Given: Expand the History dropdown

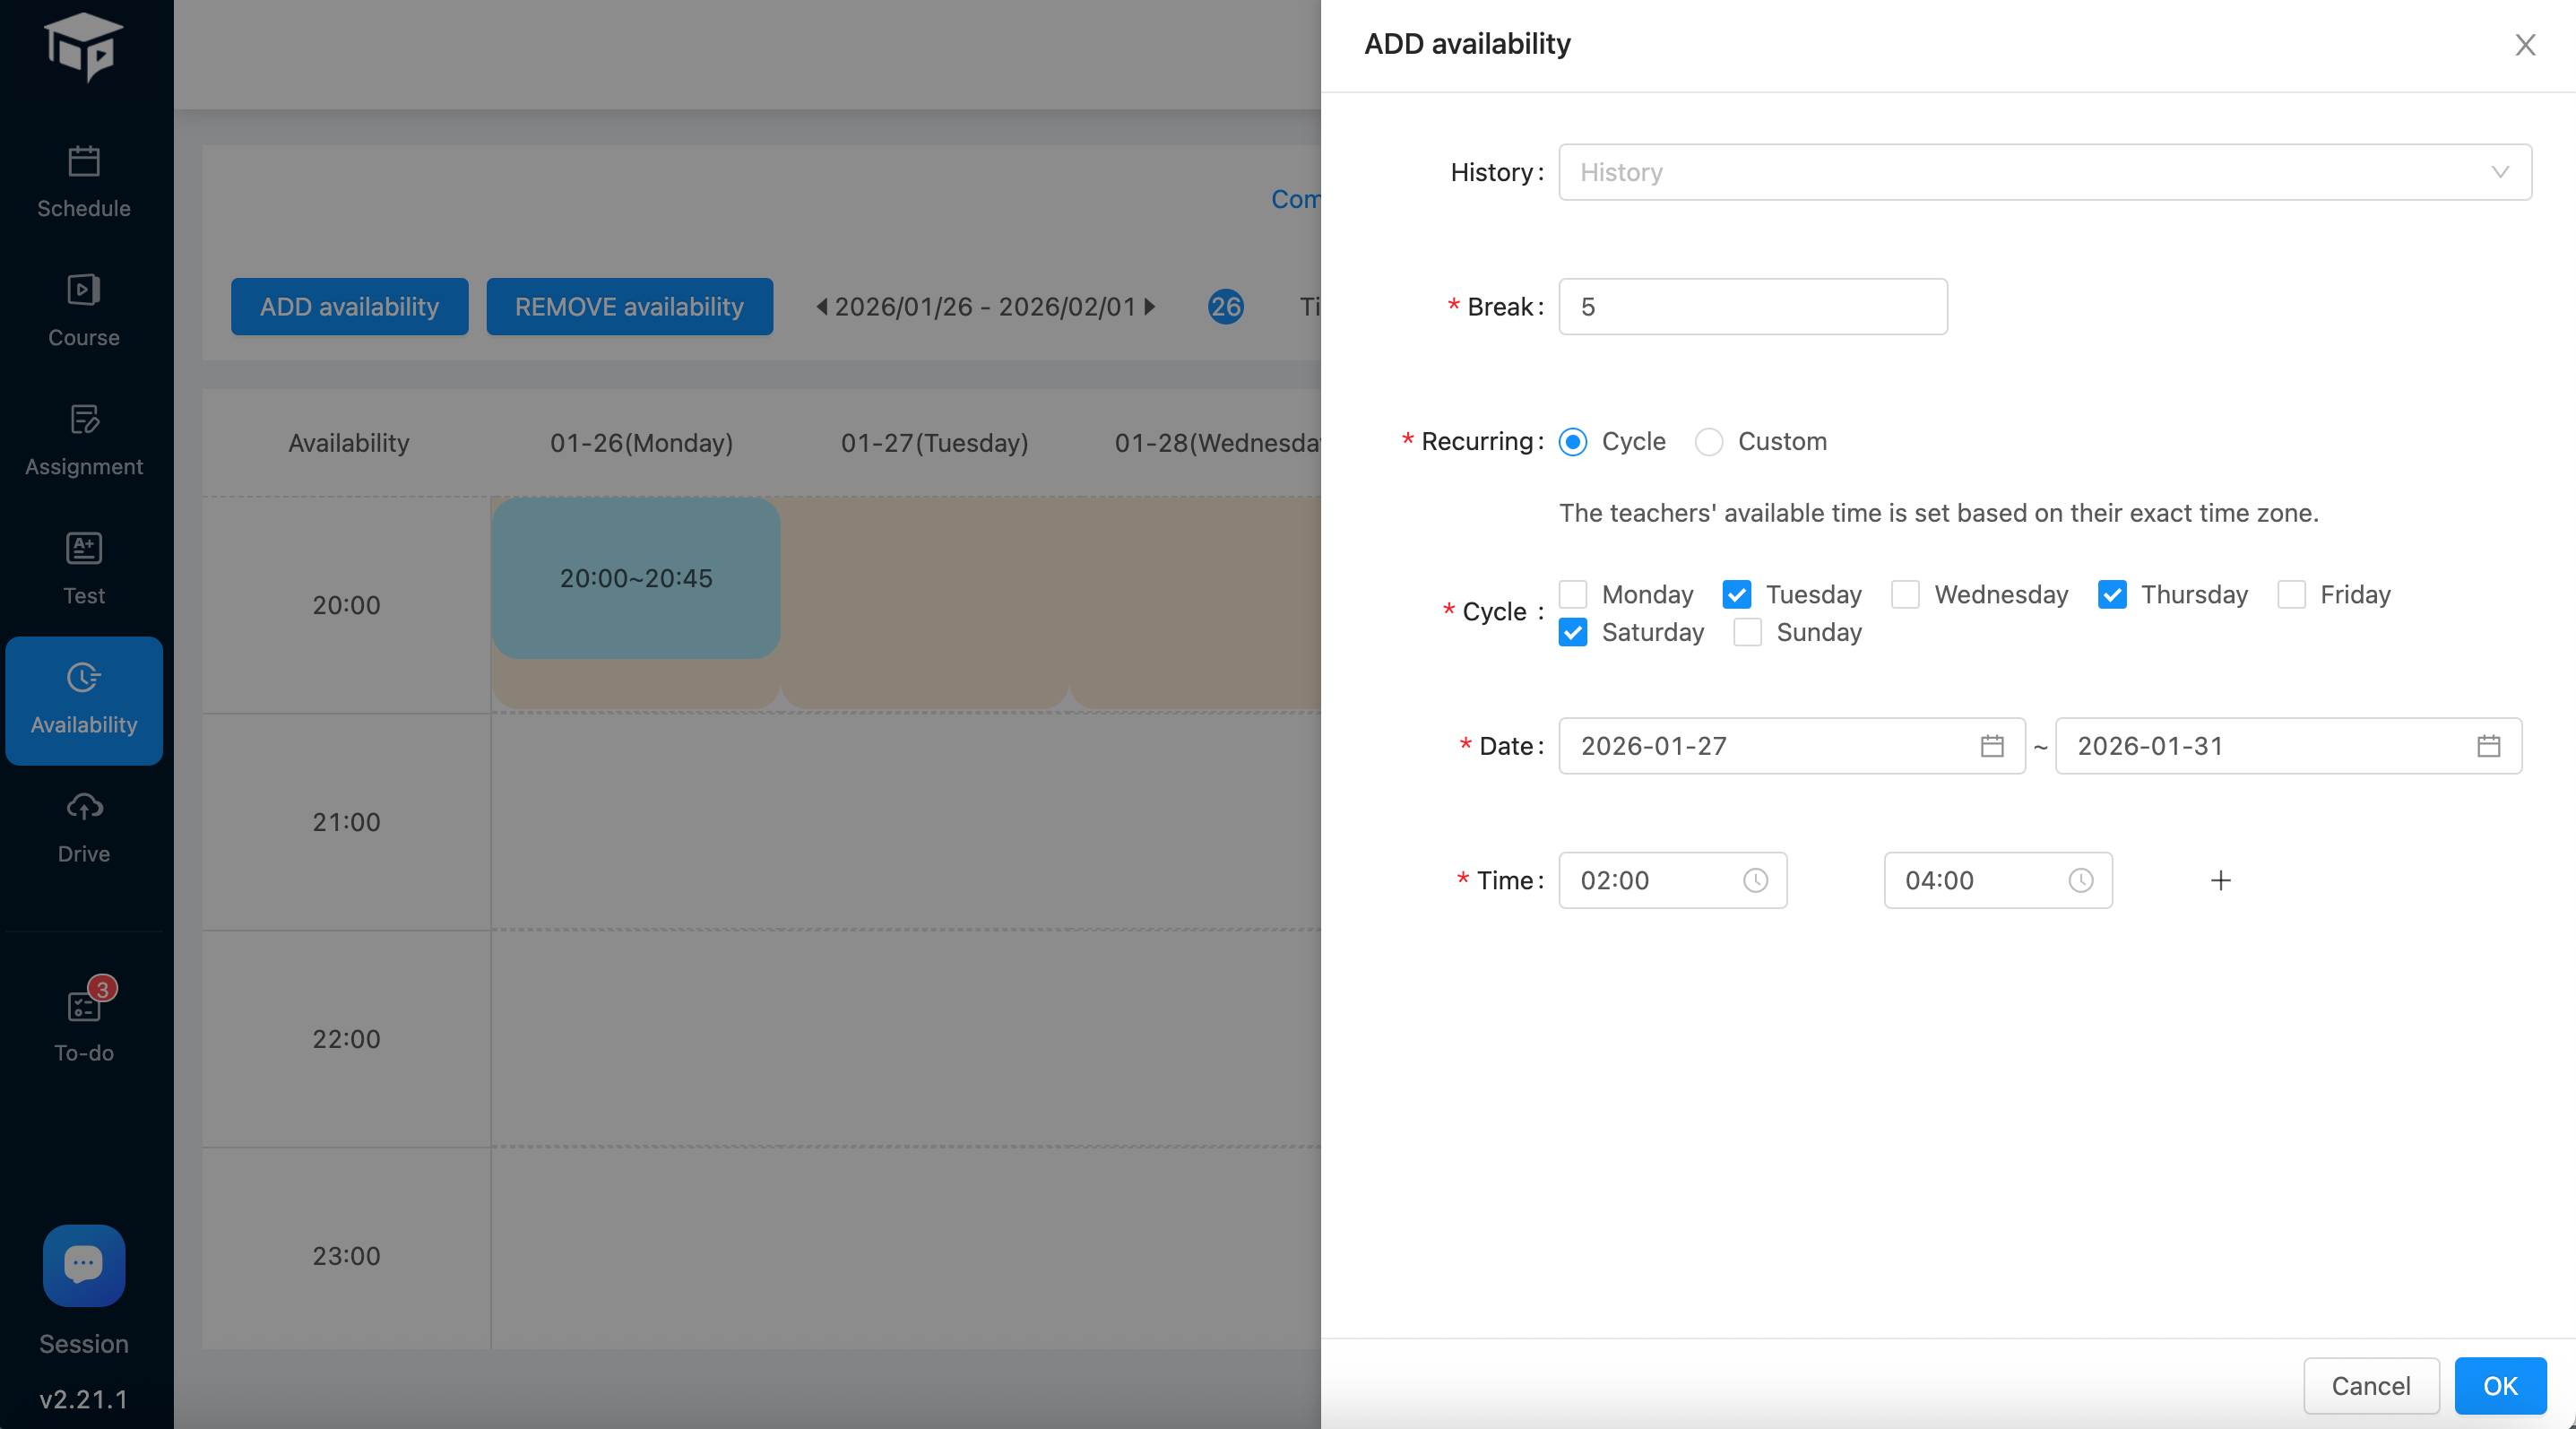Looking at the screenshot, I should (2044, 172).
